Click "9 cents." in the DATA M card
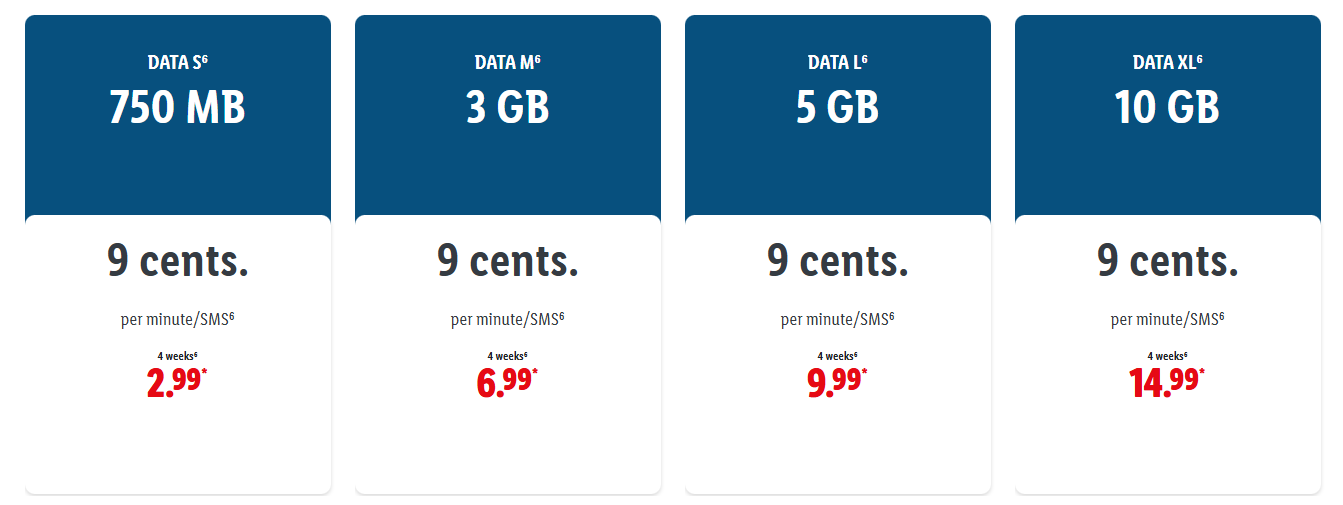The width and height of the screenshot is (1343, 505). (507, 261)
